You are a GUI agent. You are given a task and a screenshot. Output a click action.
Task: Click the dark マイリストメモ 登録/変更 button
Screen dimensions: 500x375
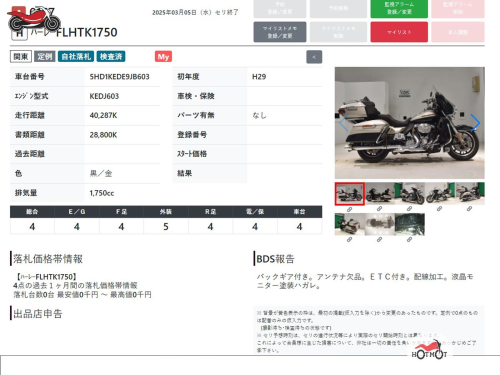coord(280,32)
